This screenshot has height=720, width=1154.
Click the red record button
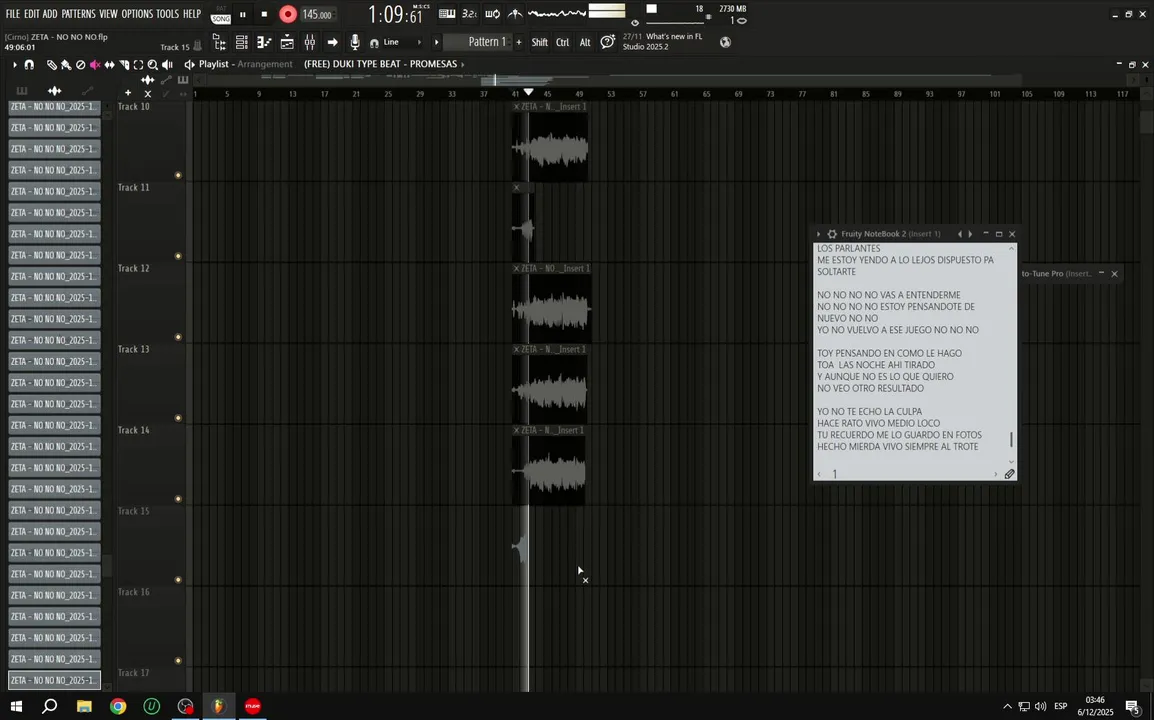[x=288, y=14]
